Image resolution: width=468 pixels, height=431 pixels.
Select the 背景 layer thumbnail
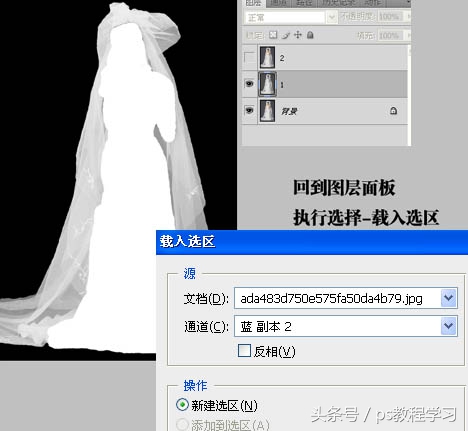point(267,111)
